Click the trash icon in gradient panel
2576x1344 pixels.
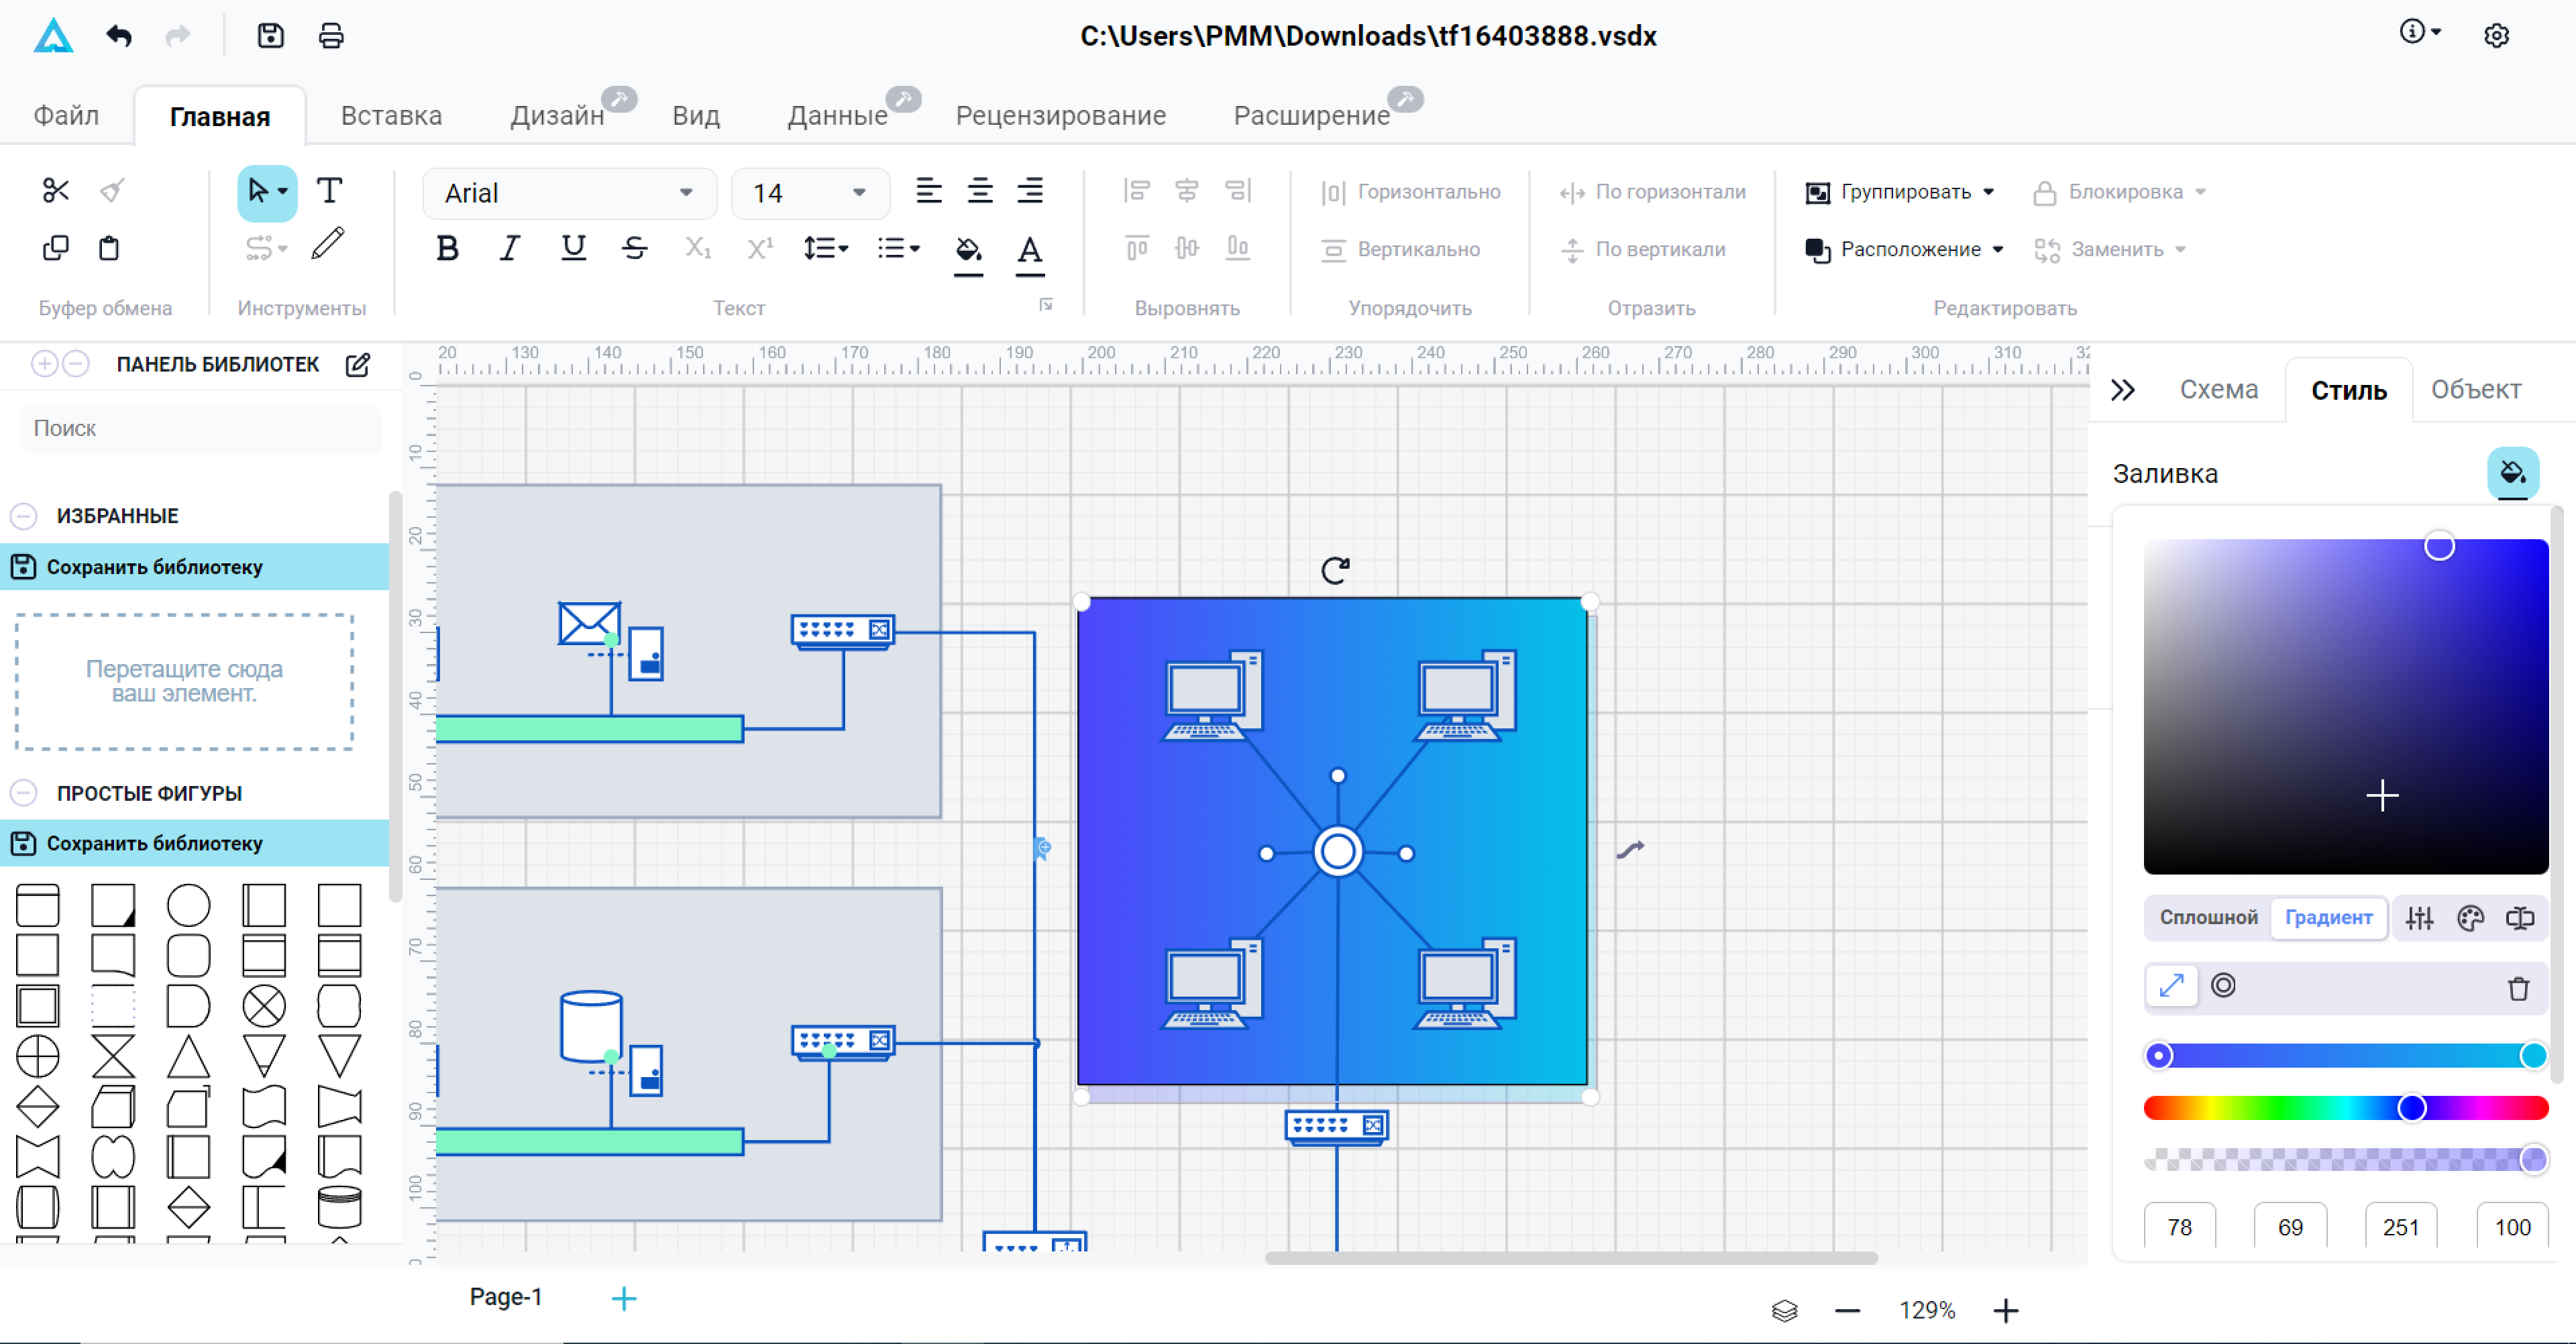coord(2517,988)
